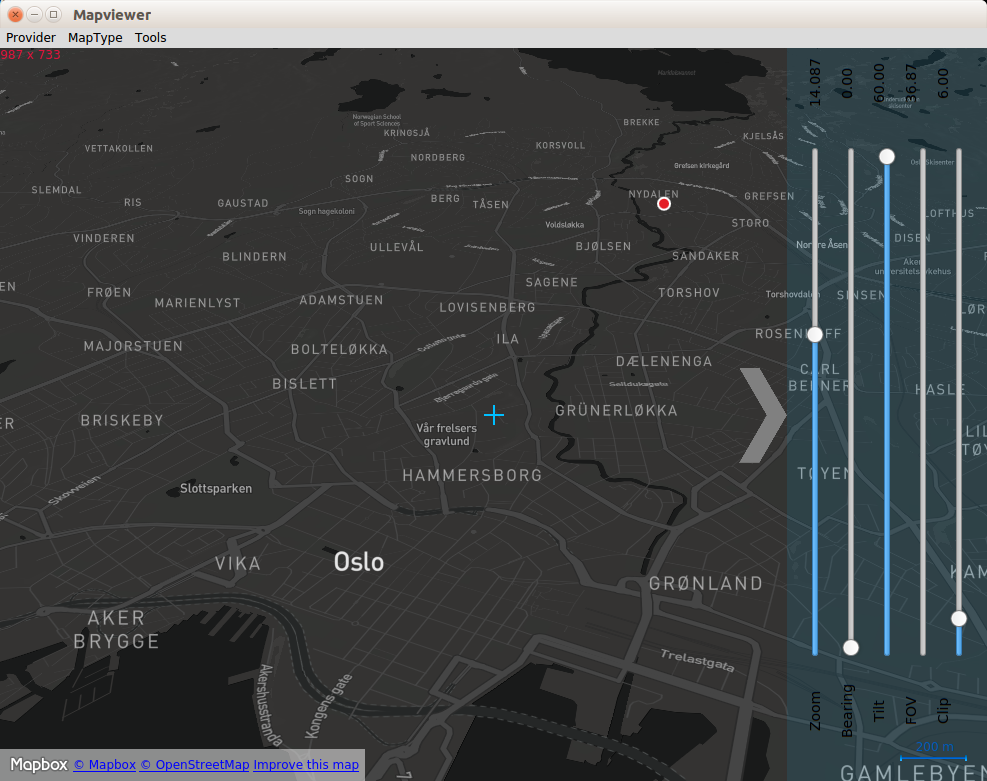Viewport: 987px width, 781px height.
Task: Click the VIKA district label
Action: coord(238,563)
